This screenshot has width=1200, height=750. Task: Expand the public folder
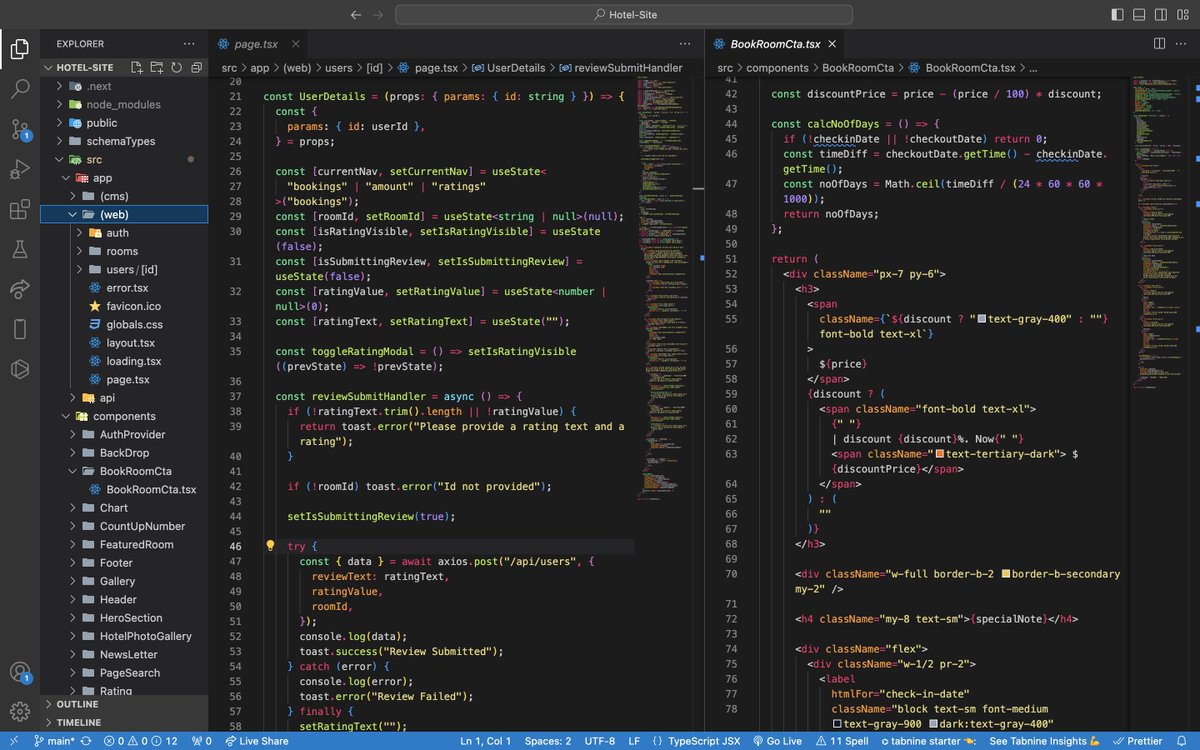(x=125, y=123)
